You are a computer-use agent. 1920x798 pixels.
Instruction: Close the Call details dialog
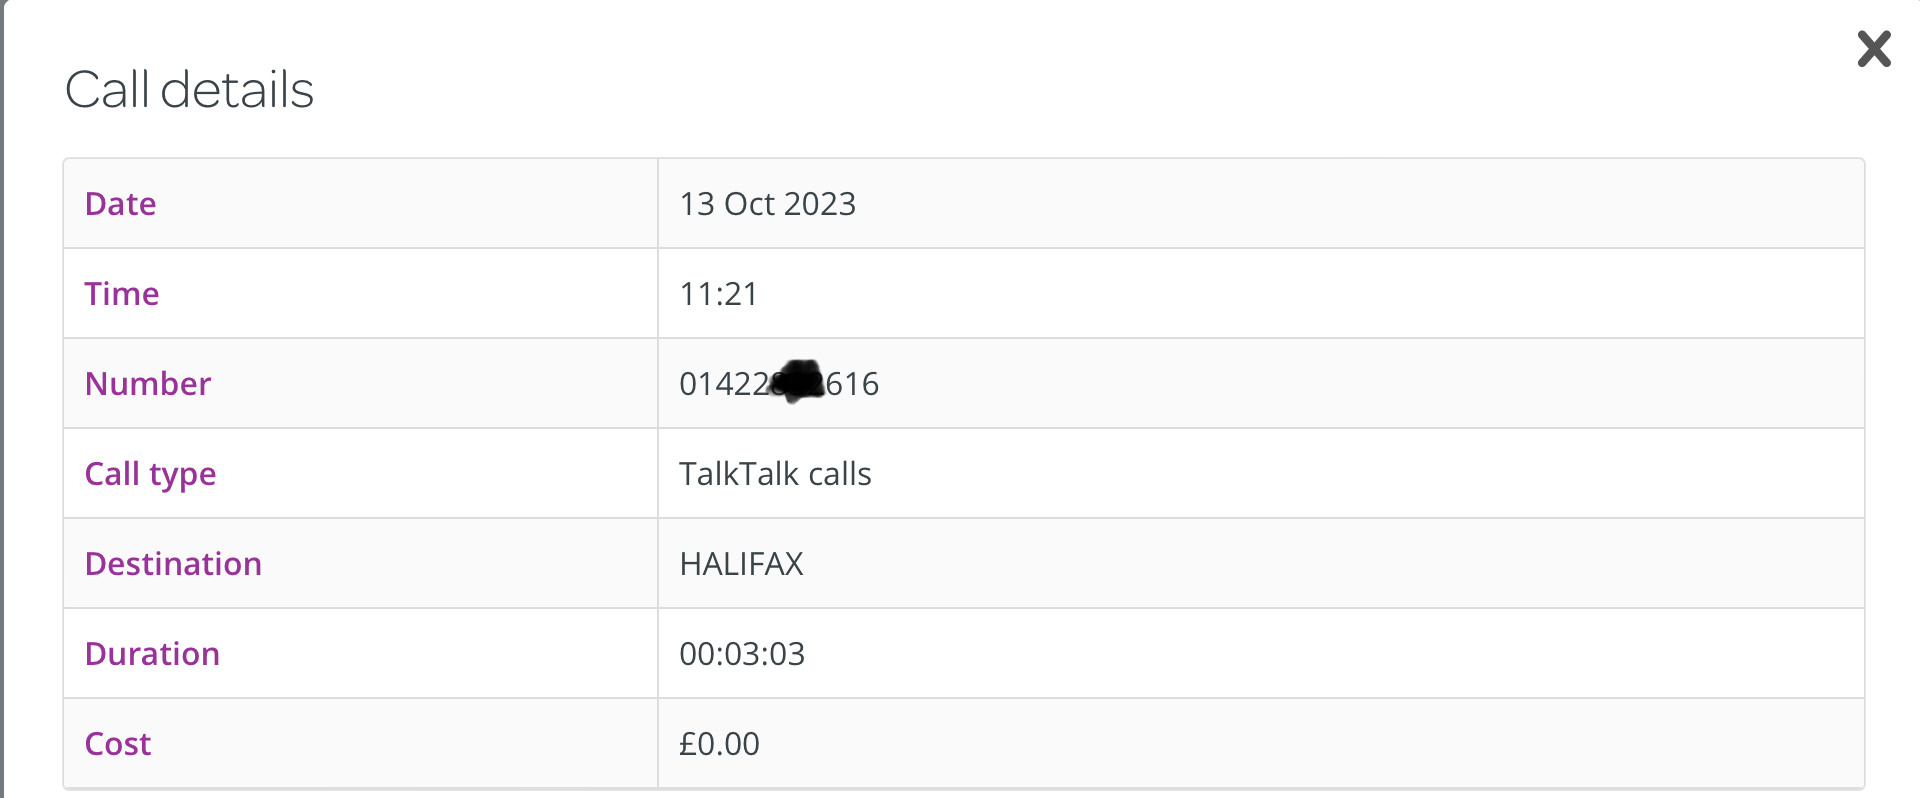coord(1874,49)
